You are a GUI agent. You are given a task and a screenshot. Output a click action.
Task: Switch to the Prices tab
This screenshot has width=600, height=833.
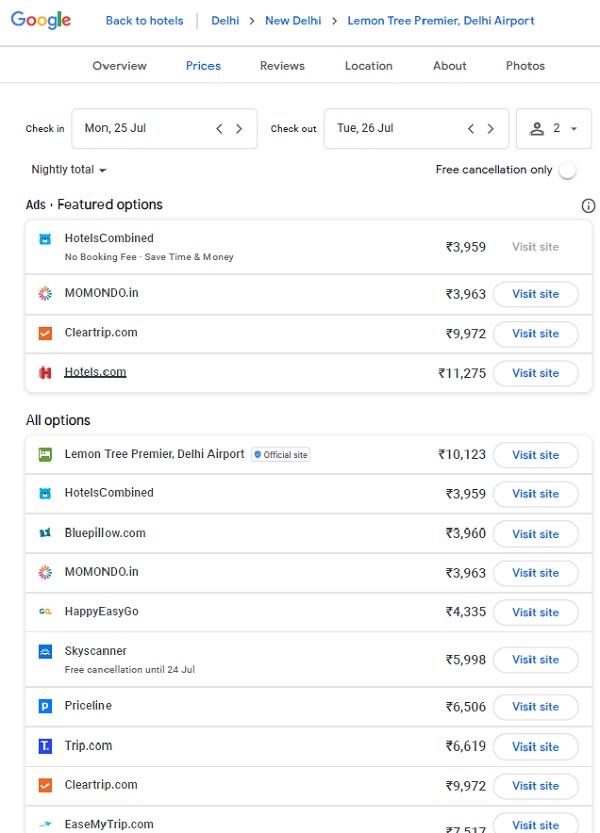[x=203, y=66]
